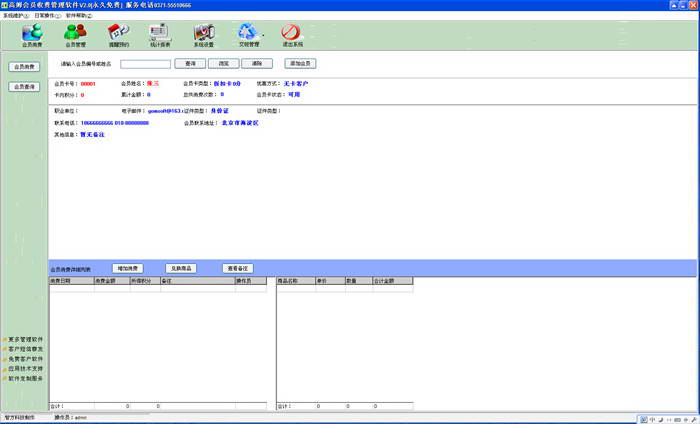
Task: Open the 日常操作 menu
Action: [x=46, y=16]
